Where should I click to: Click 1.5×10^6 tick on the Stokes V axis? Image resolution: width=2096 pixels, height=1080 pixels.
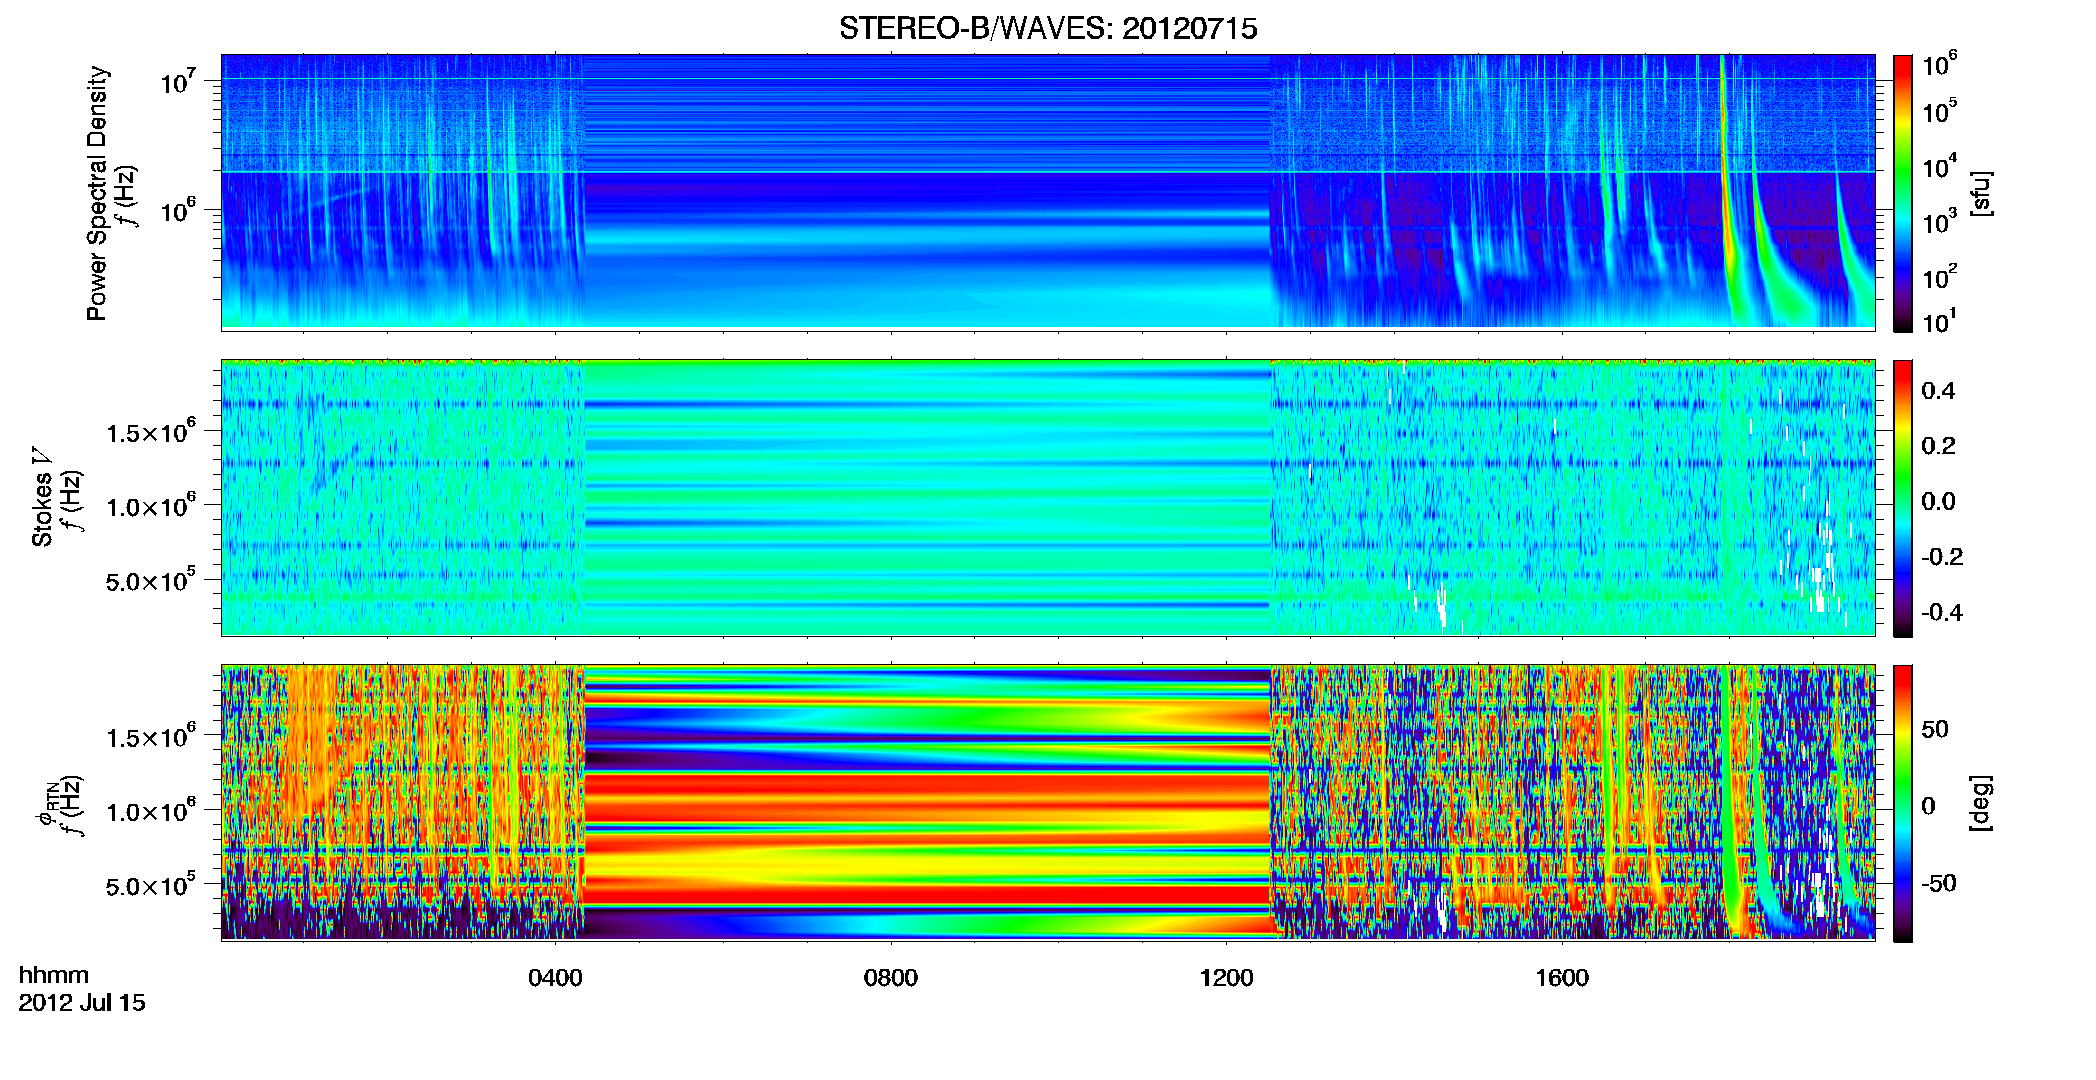151,431
